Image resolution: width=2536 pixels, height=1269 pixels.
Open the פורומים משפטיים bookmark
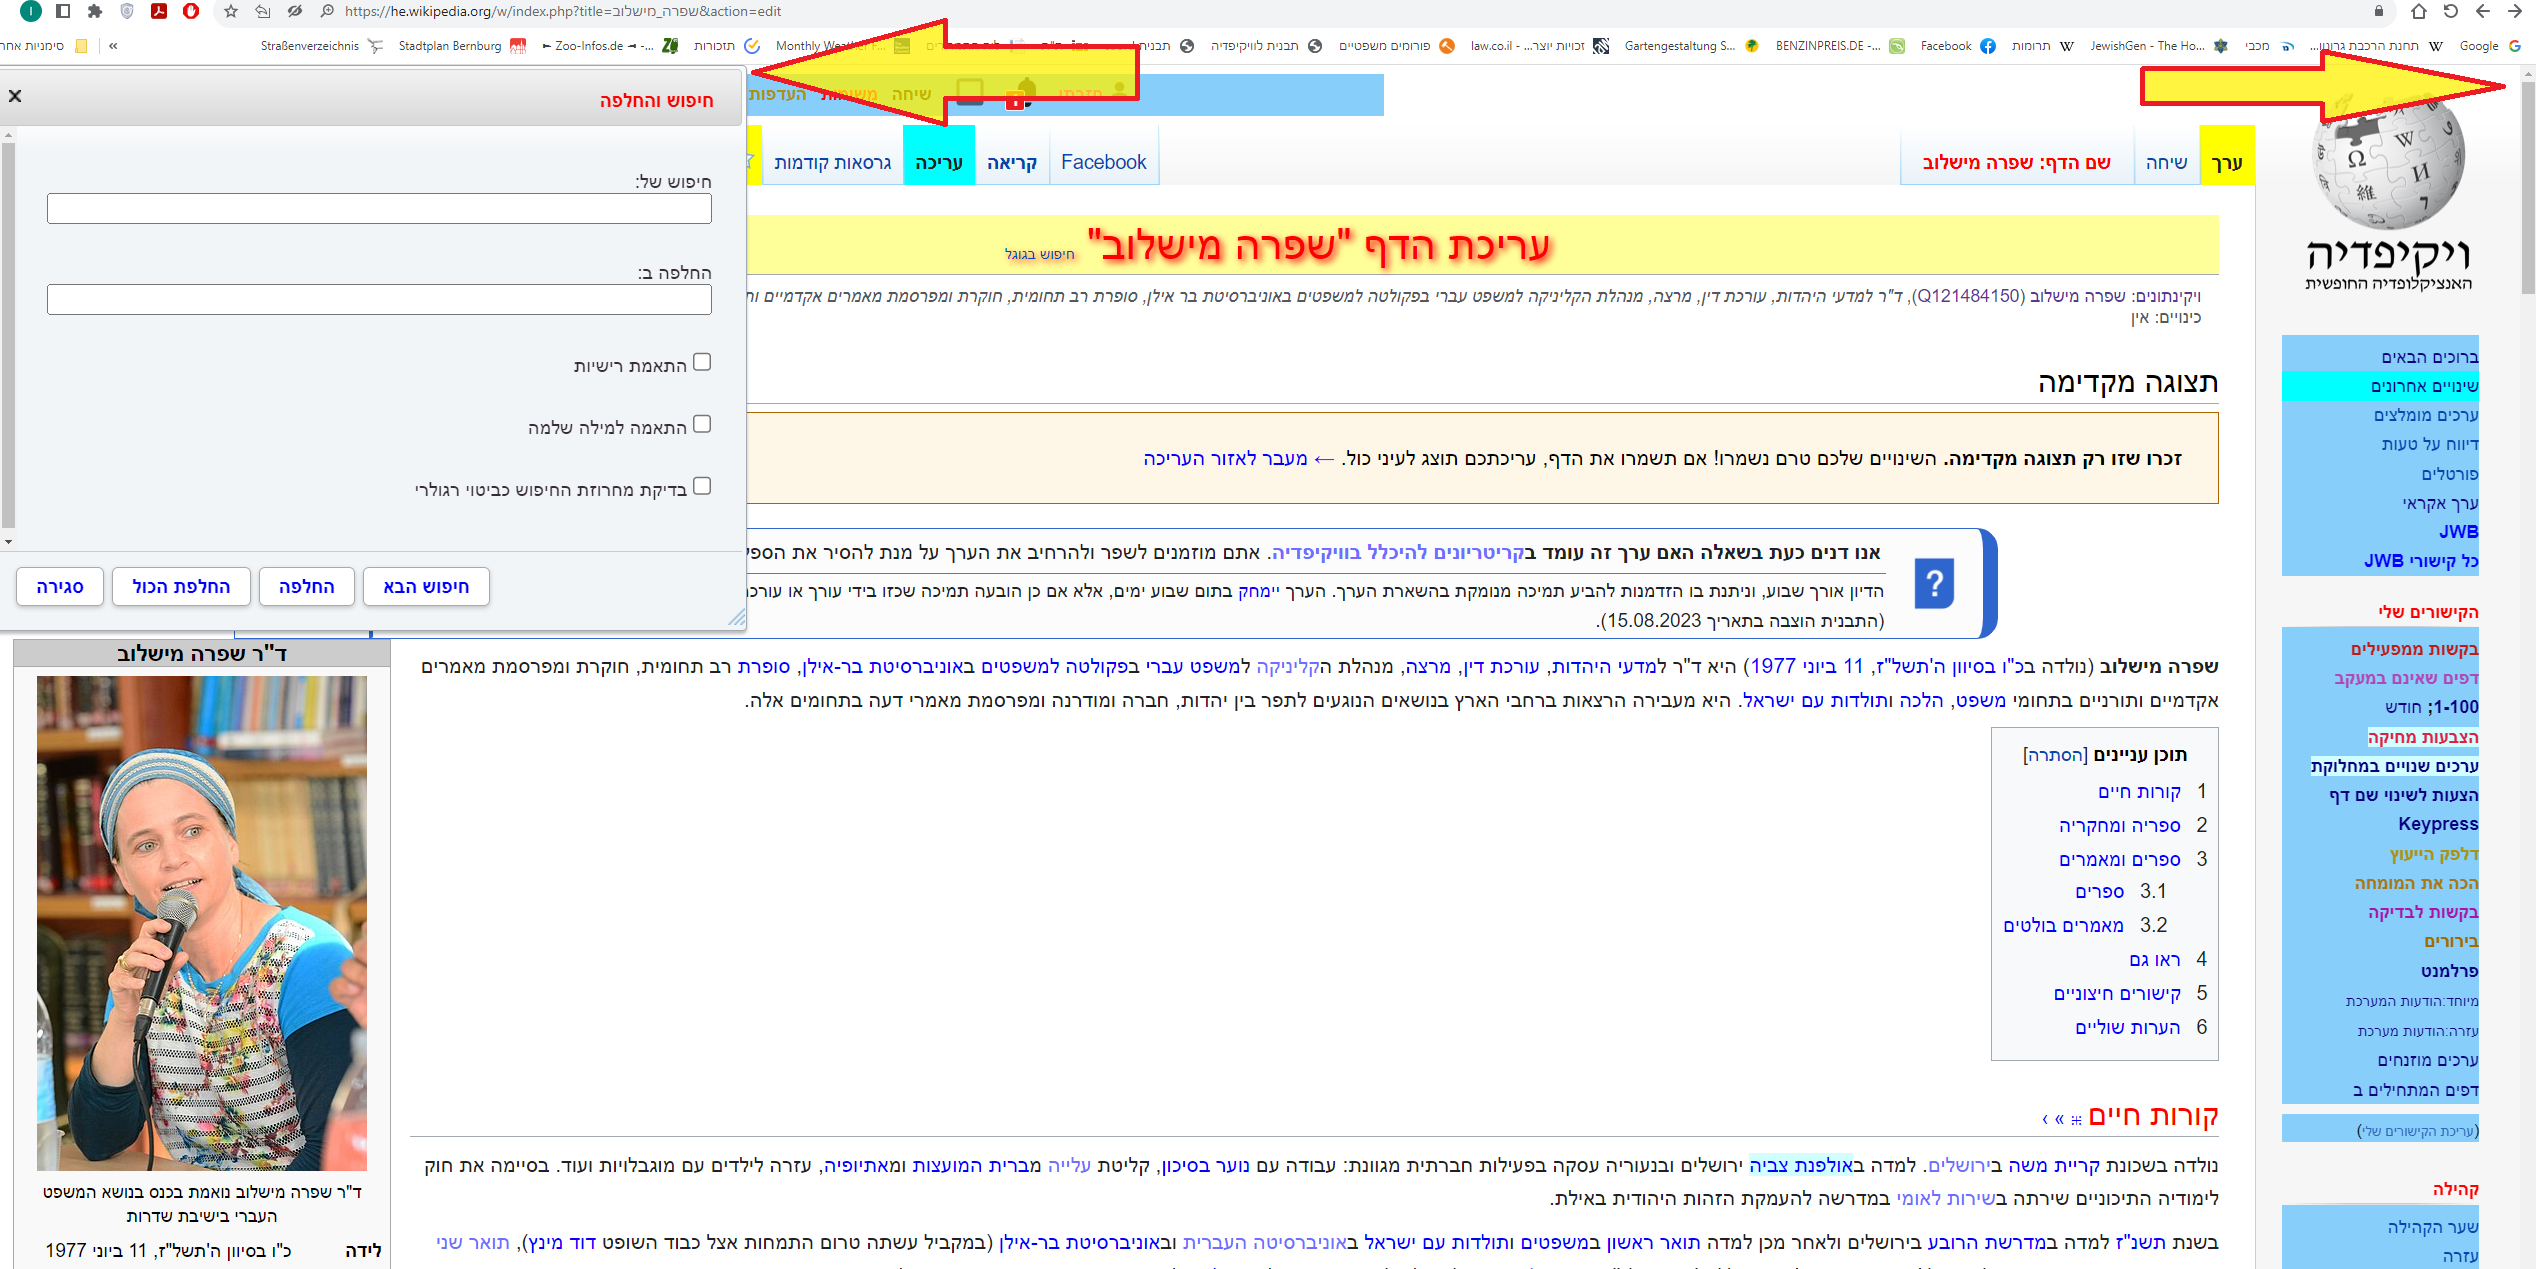click(x=1396, y=46)
